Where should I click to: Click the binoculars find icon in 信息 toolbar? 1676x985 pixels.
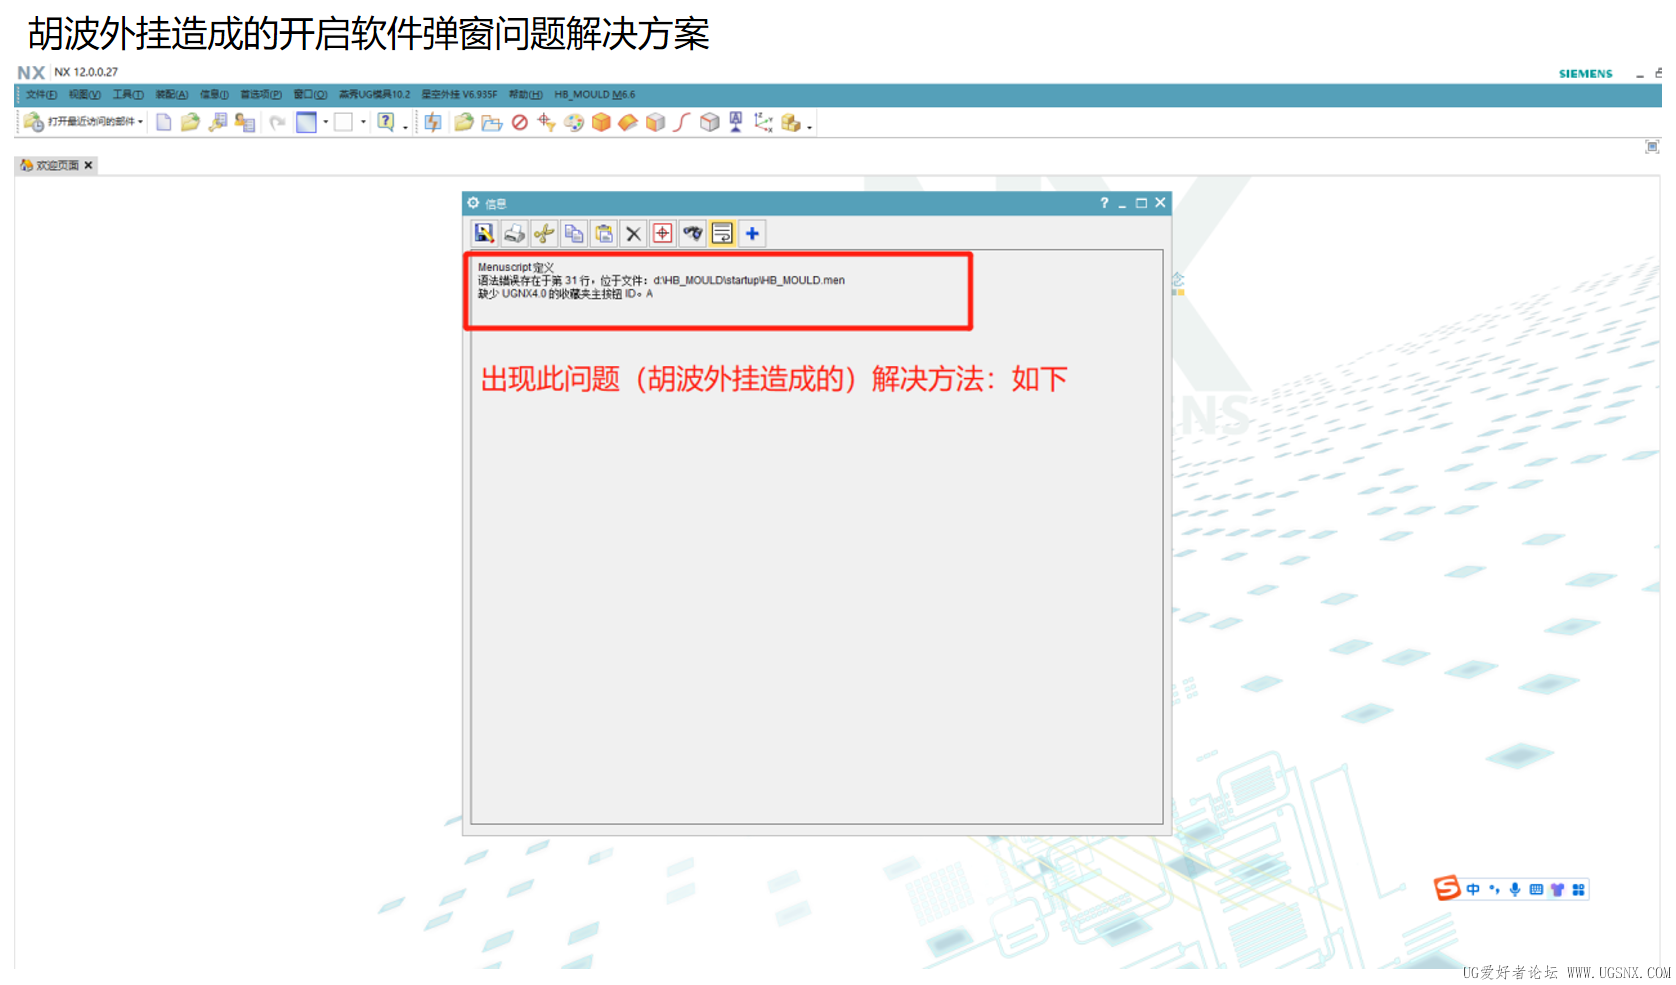[x=692, y=233]
